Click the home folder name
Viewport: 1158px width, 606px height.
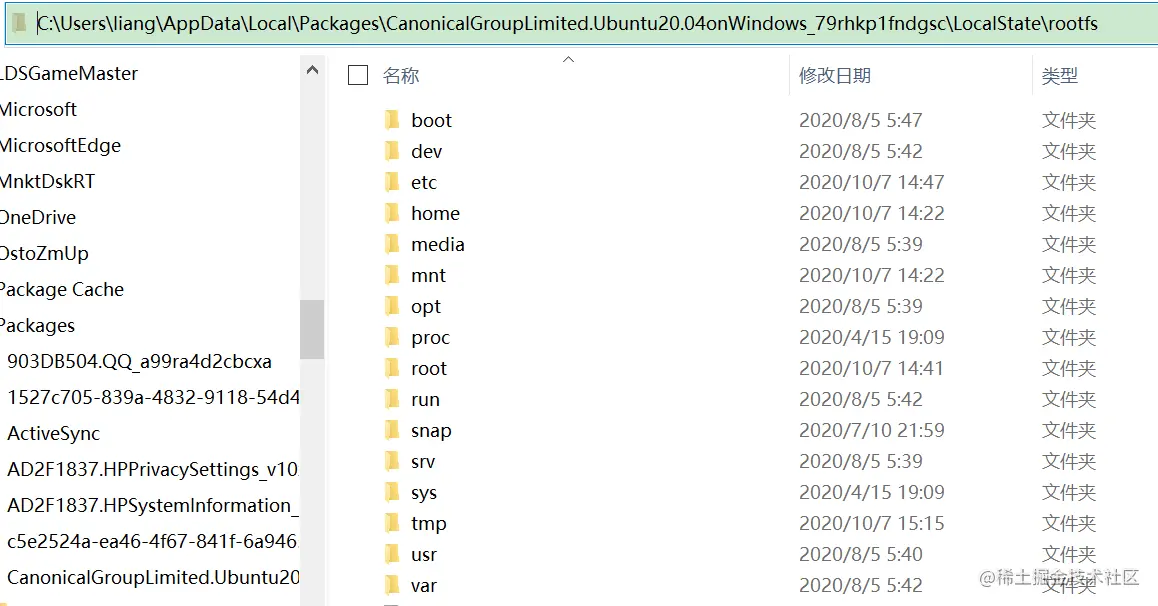tap(436, 213)
